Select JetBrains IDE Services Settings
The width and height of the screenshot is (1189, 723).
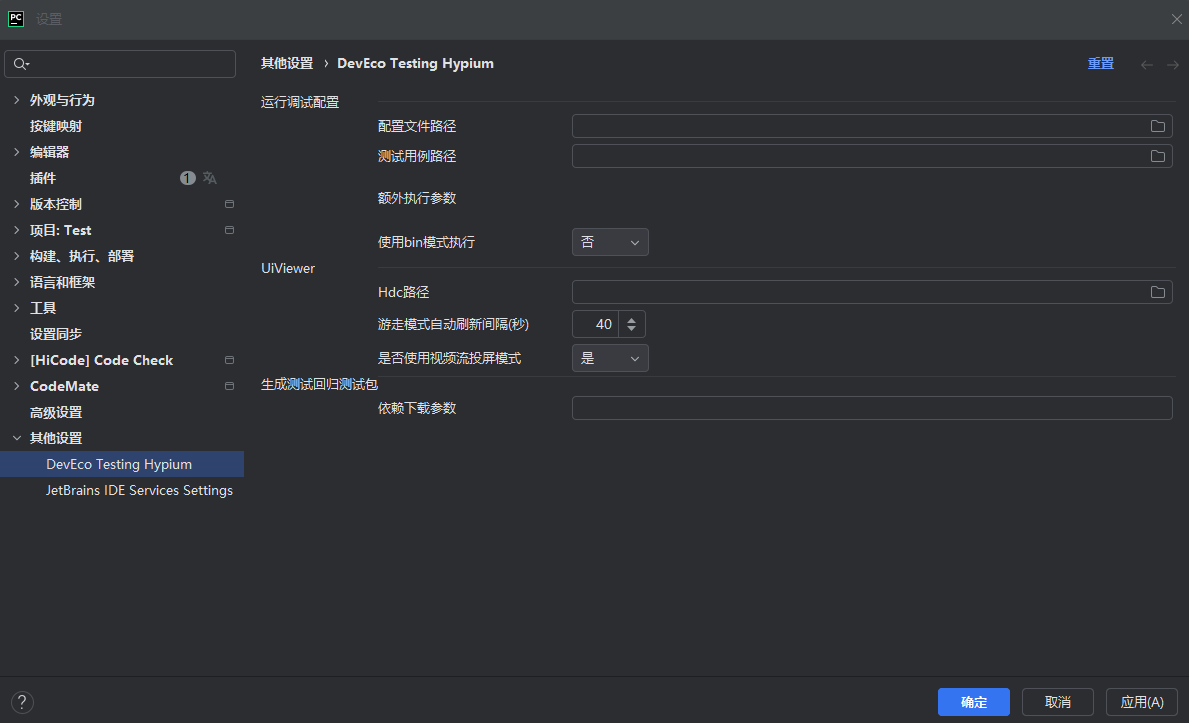coord(139,490)
